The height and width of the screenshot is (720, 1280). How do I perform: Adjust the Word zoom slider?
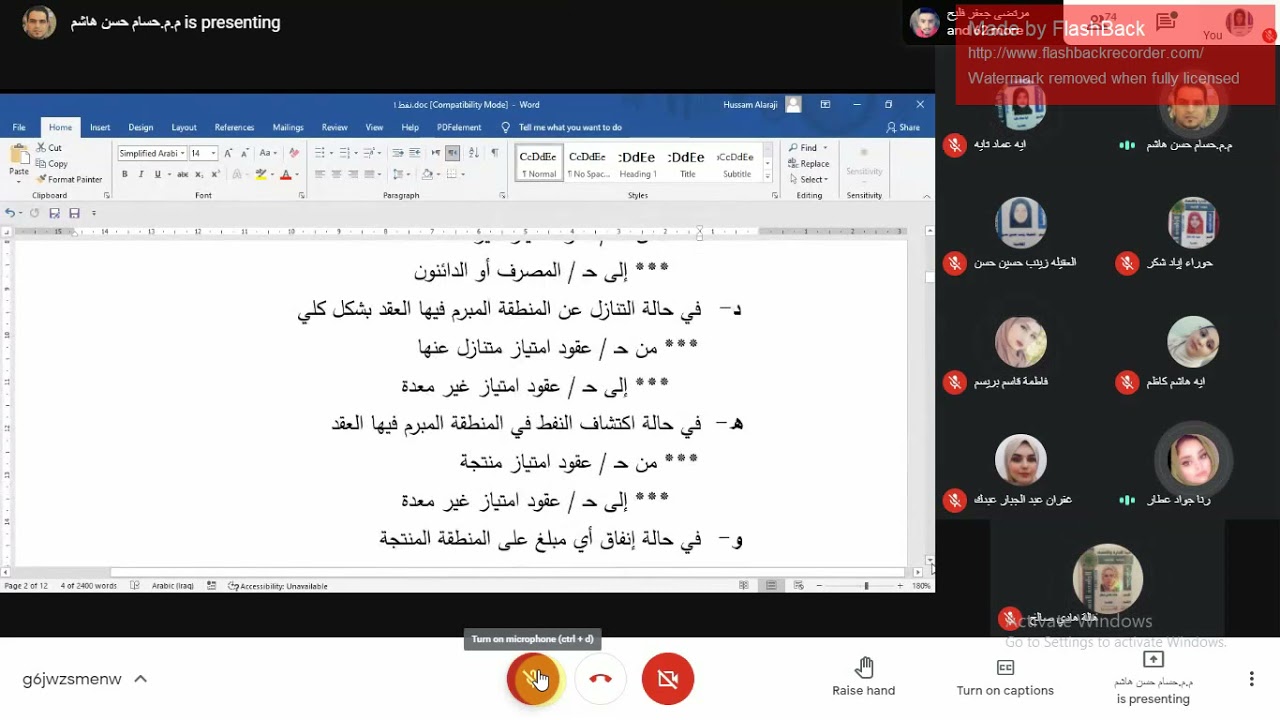(x=866, y=586)
